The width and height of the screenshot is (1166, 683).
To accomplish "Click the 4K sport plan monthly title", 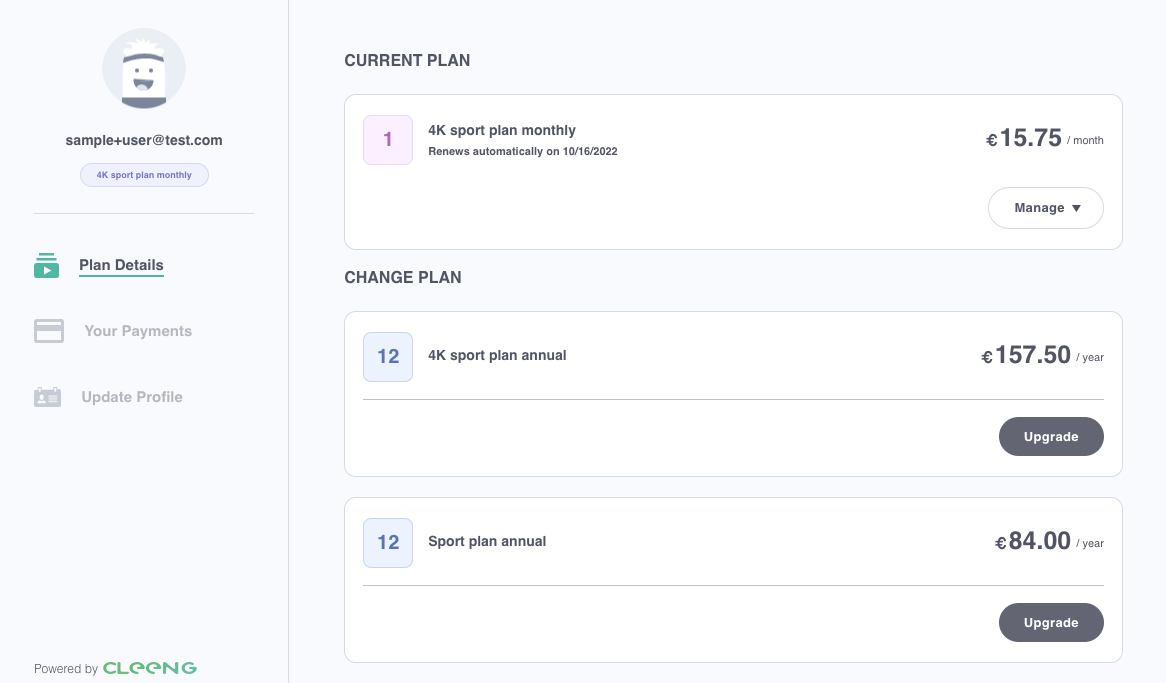I will [502, 130].
